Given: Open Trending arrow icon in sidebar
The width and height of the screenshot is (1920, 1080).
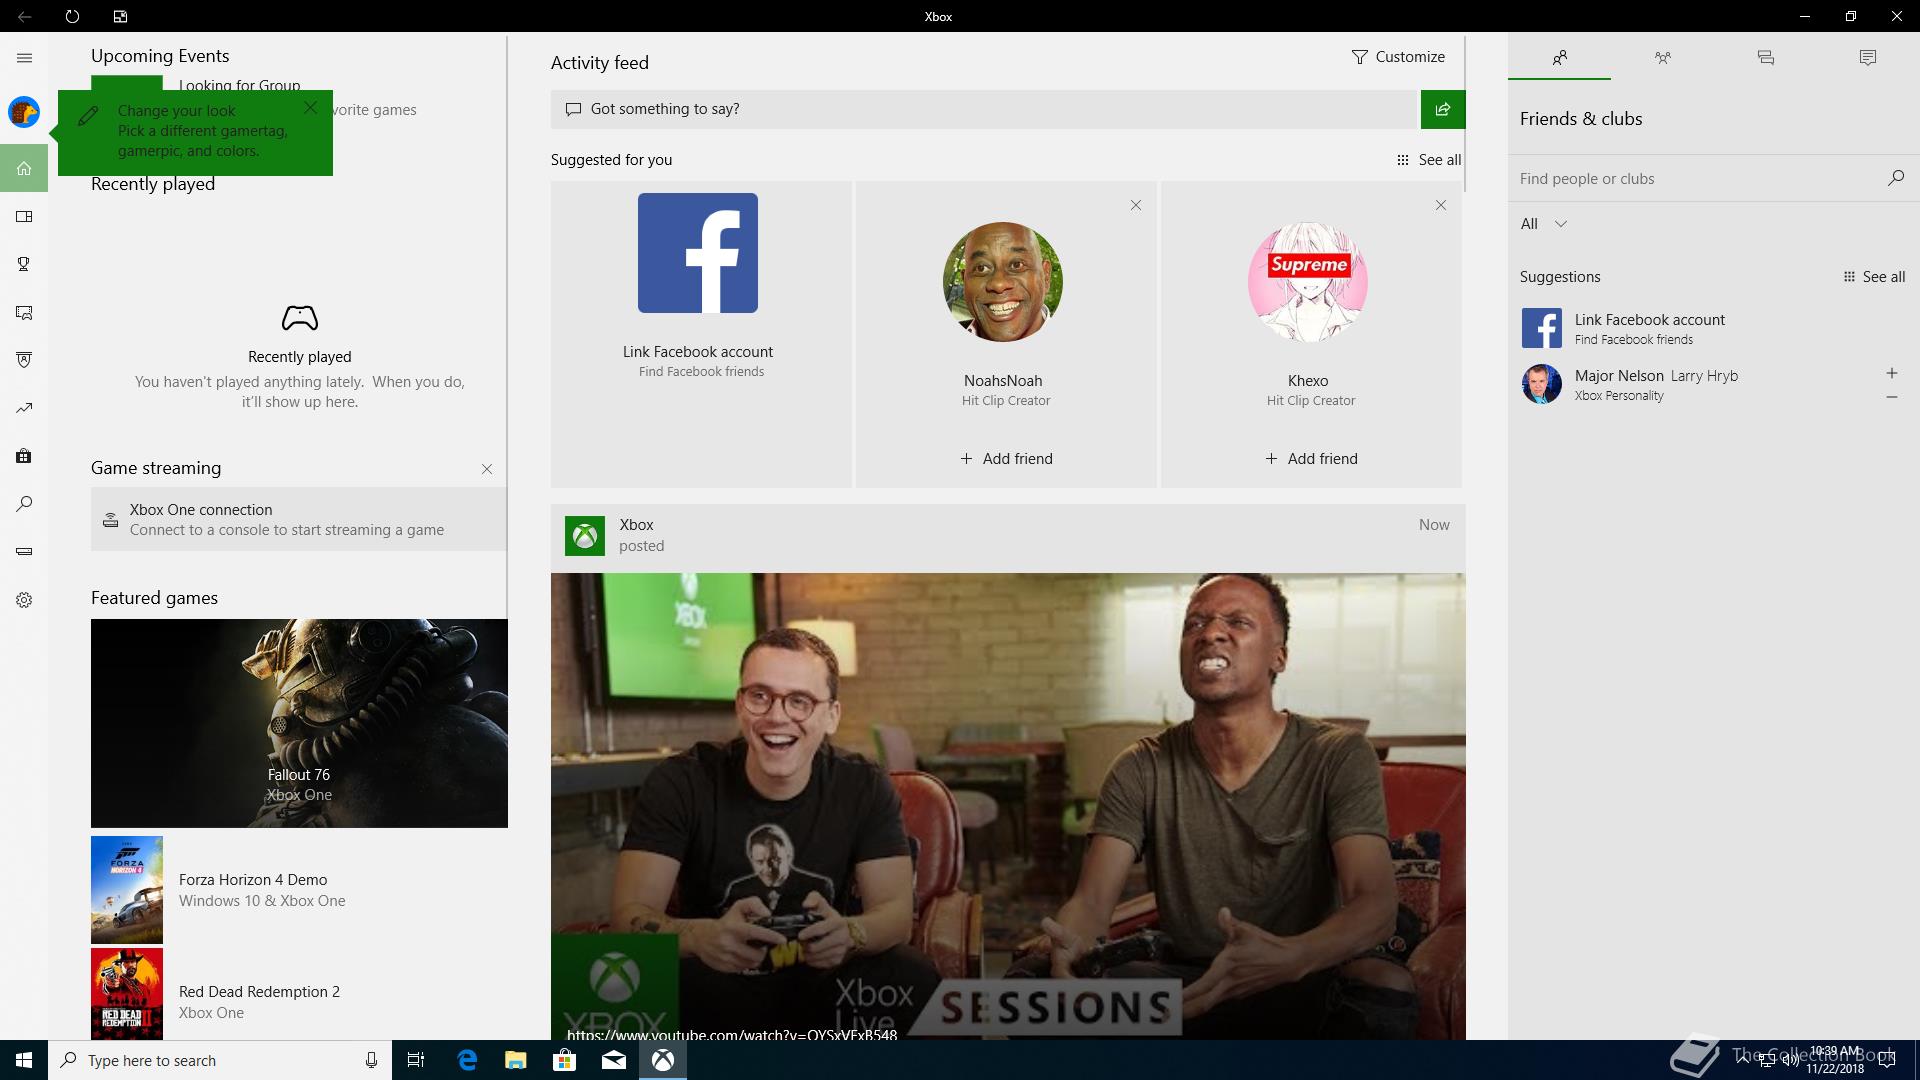Looking at the screenshot, I should pyautogui.click(x=24, y=408).
